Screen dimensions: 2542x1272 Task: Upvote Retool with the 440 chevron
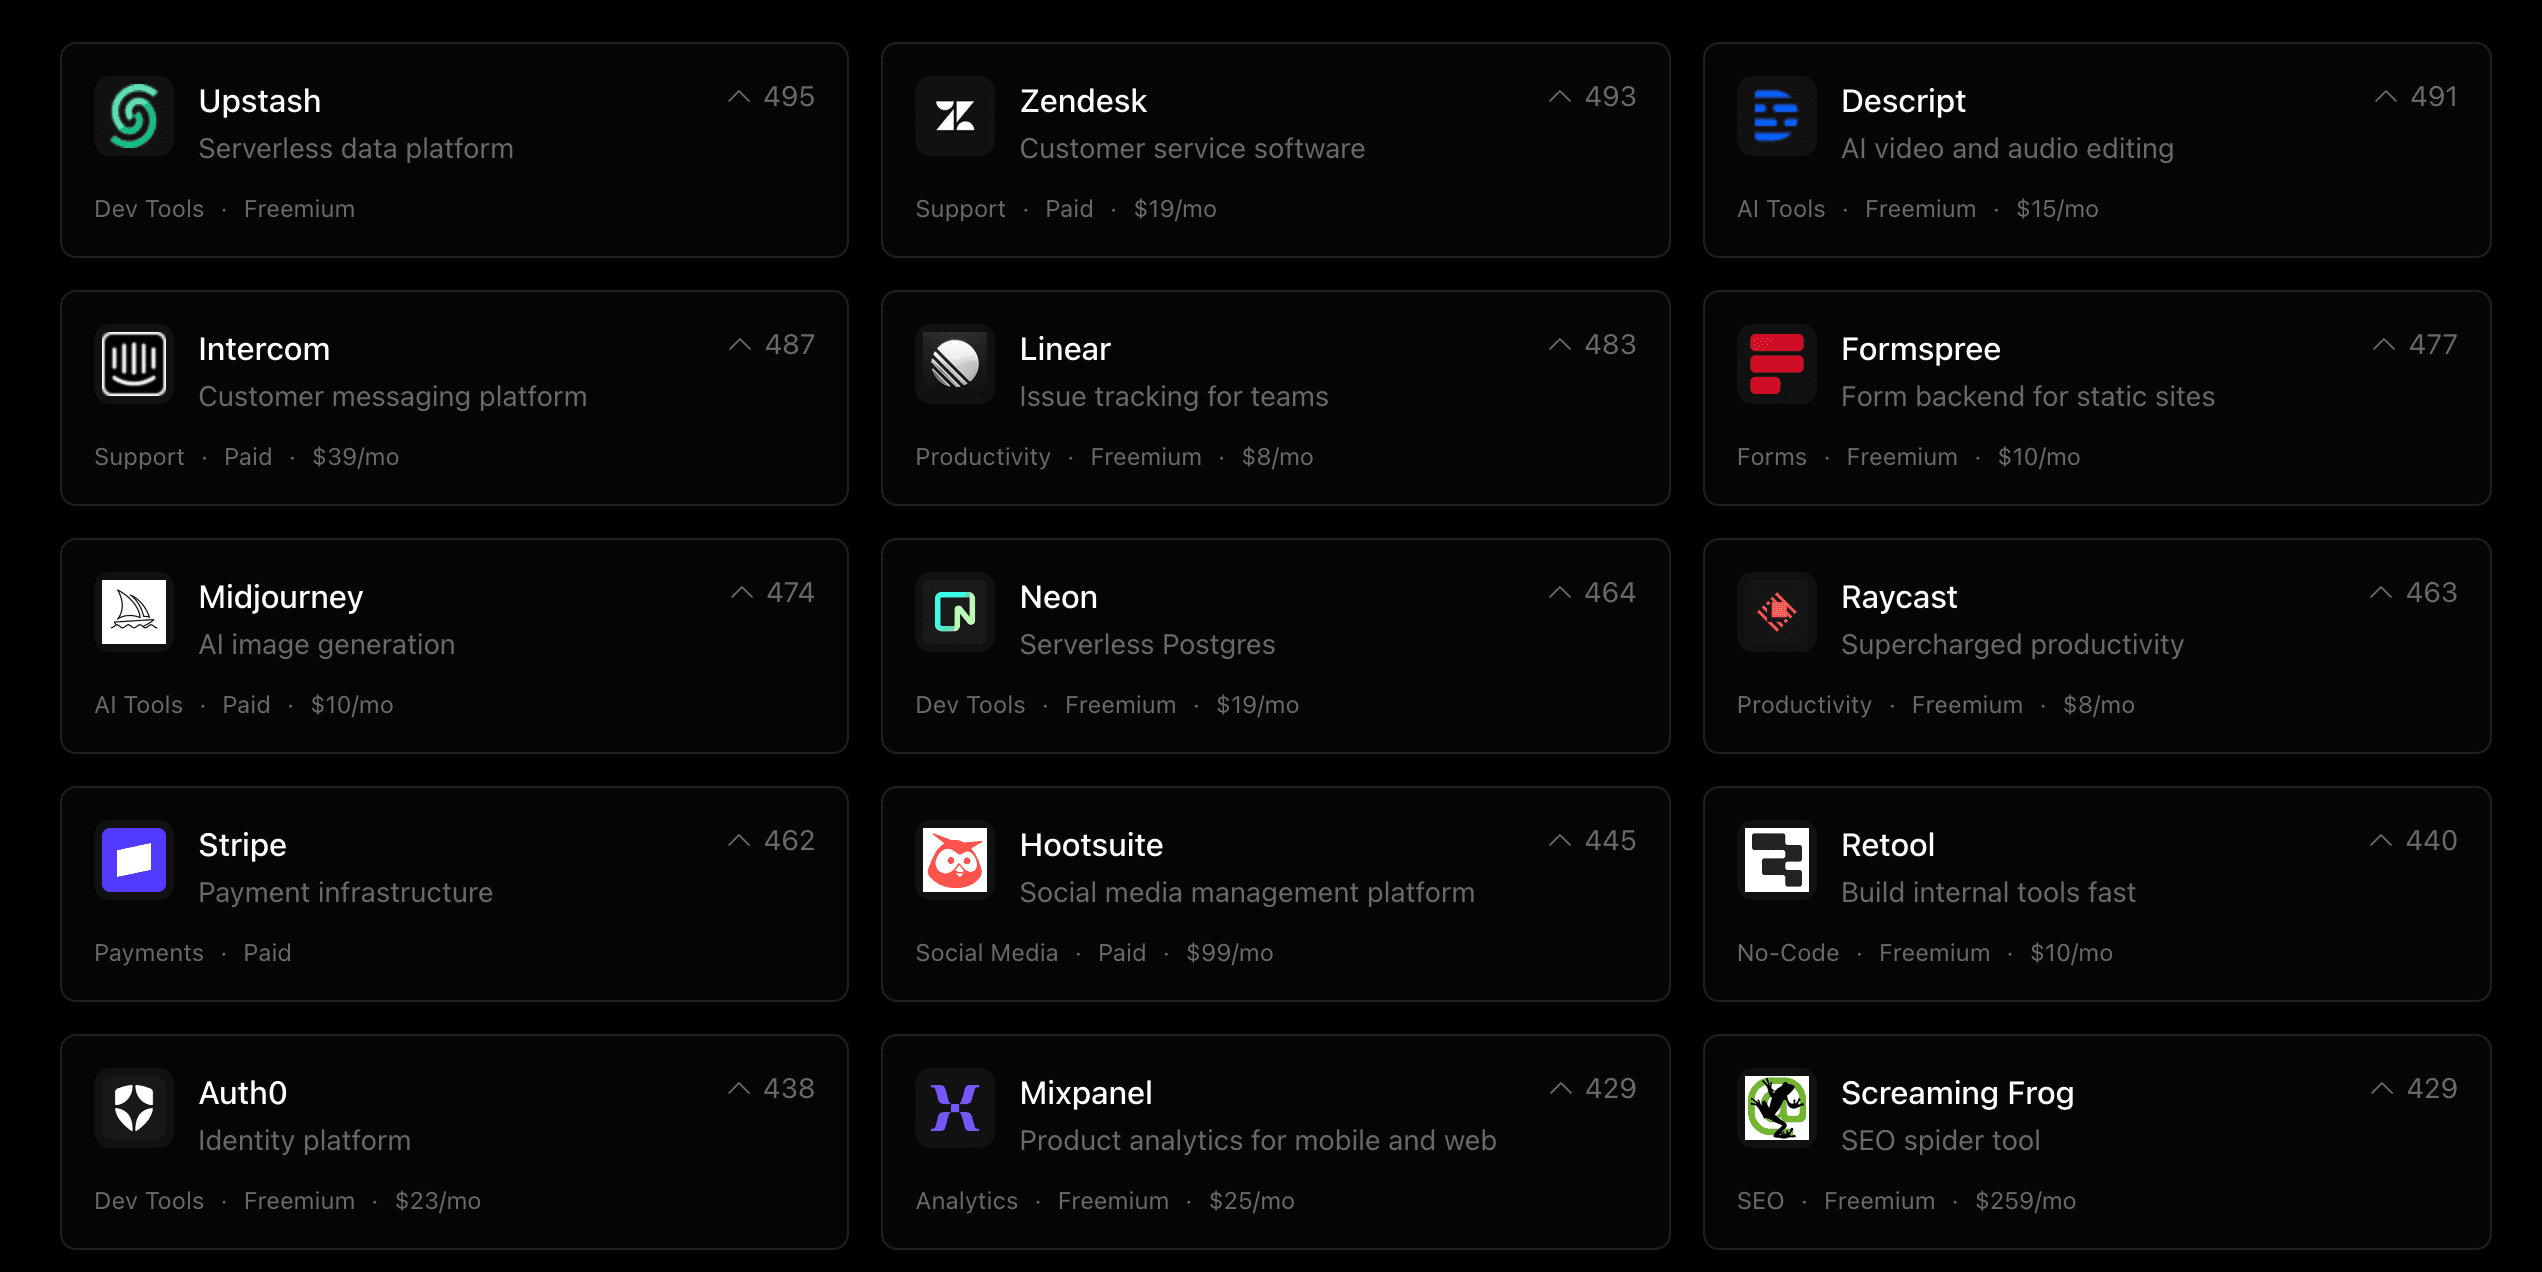coord(2381,841)
